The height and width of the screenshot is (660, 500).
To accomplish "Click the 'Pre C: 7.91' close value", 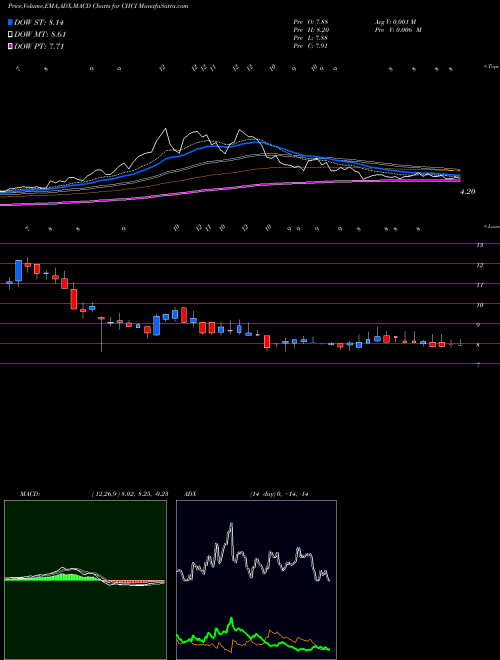I will 311,46.
